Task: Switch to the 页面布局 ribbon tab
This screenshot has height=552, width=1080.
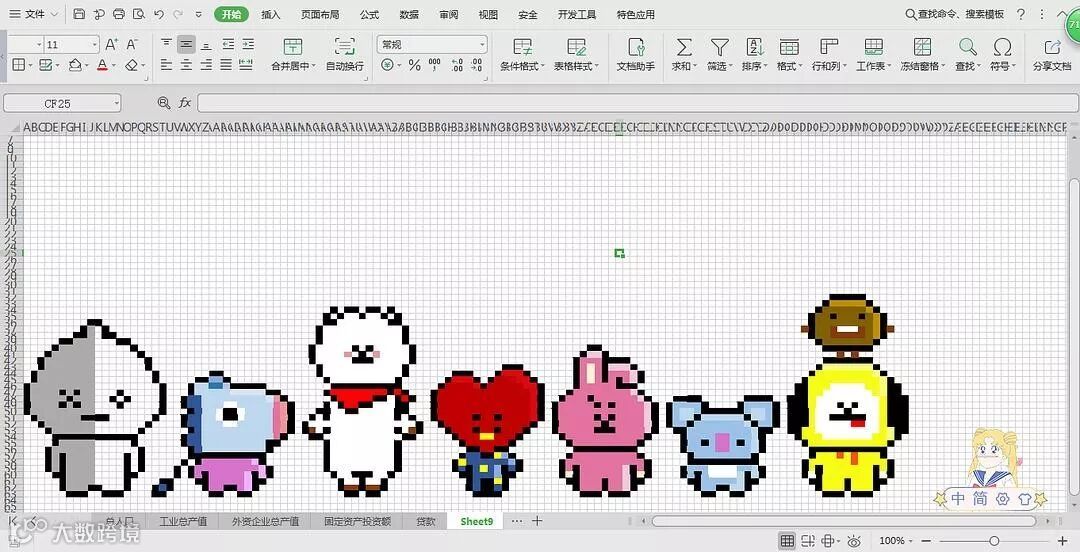Action: (x=320, y=14)
